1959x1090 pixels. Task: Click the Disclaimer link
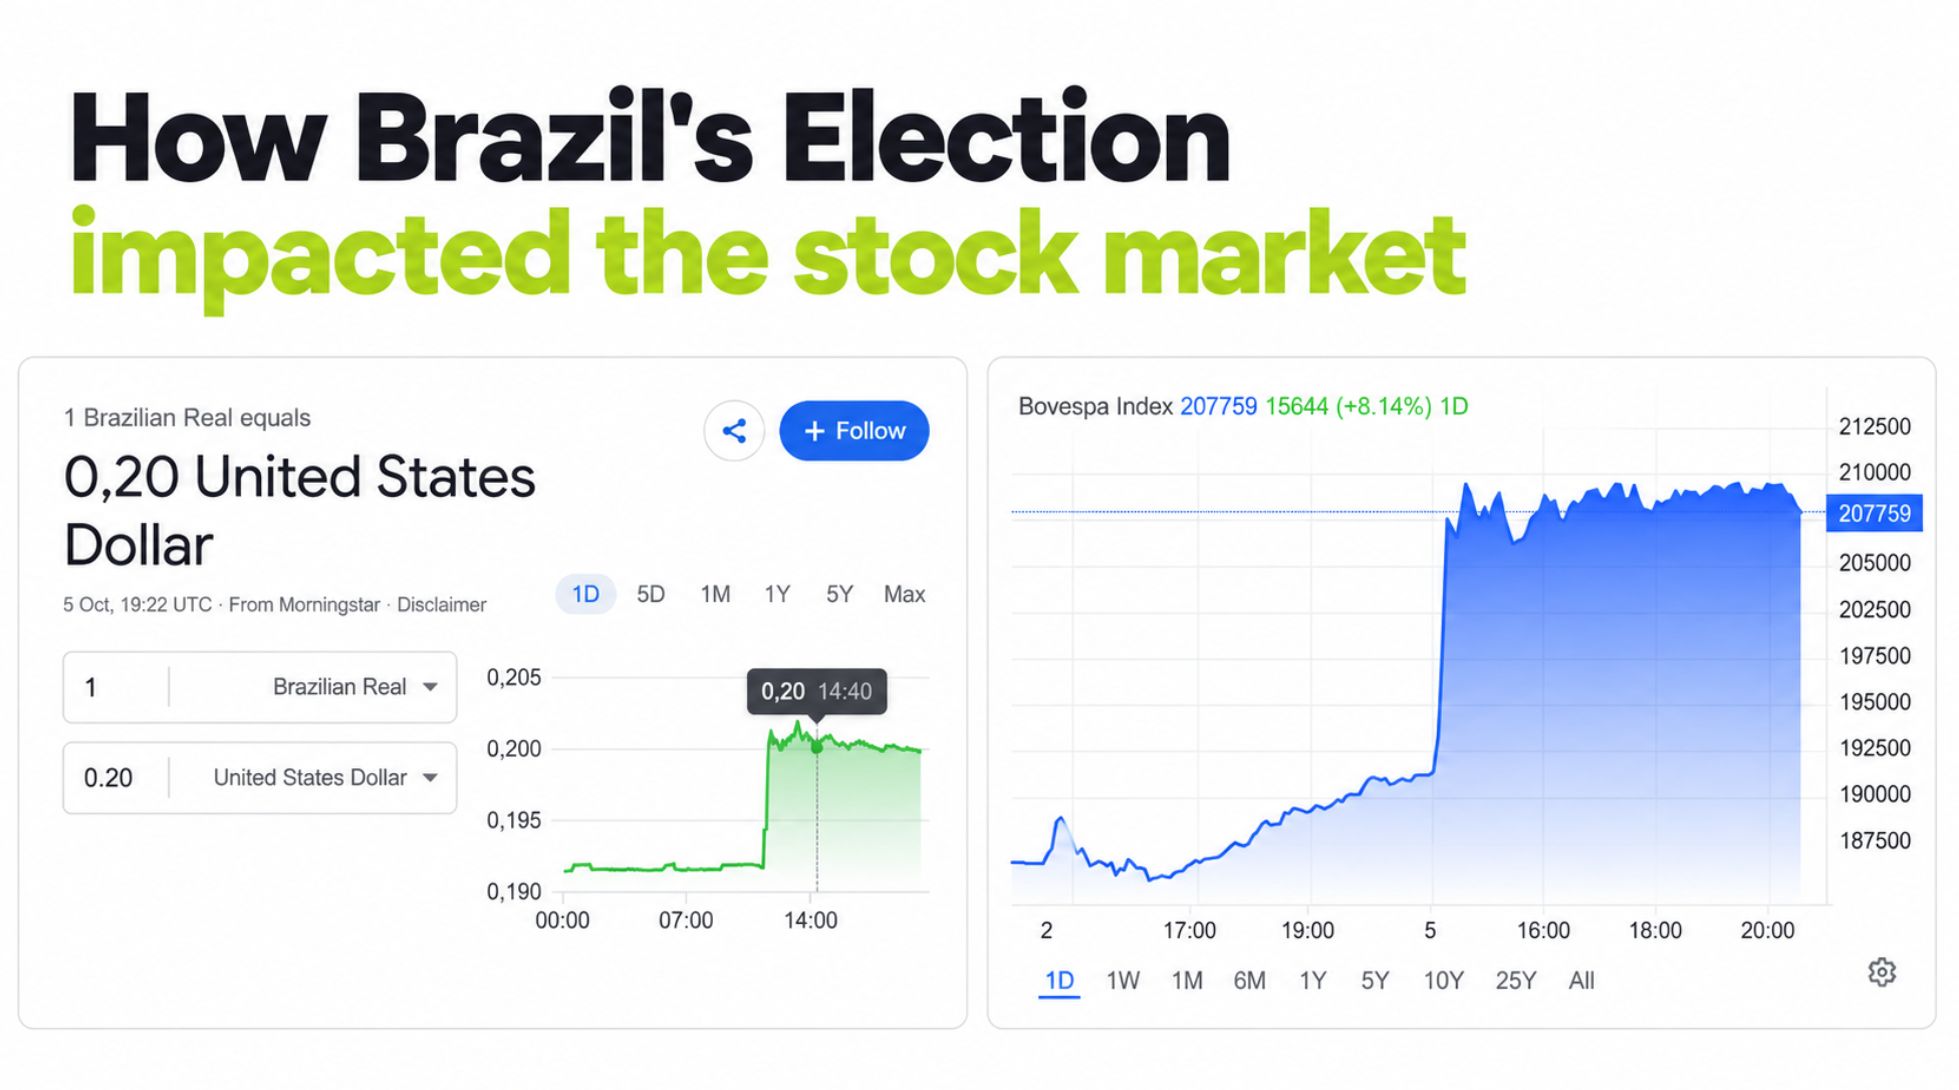point(441,605)
